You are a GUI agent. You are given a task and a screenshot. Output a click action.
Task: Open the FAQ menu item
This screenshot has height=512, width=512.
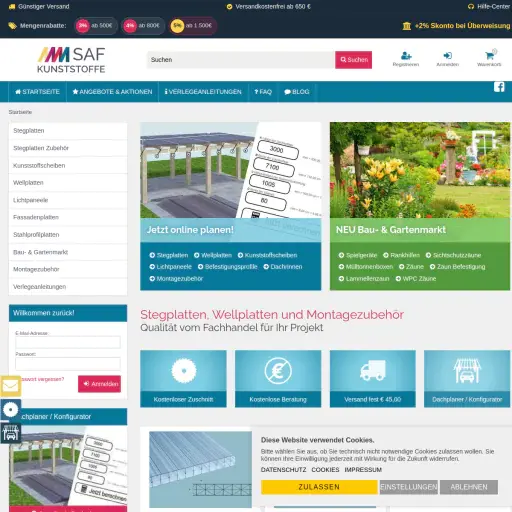(x=263, y=92)
